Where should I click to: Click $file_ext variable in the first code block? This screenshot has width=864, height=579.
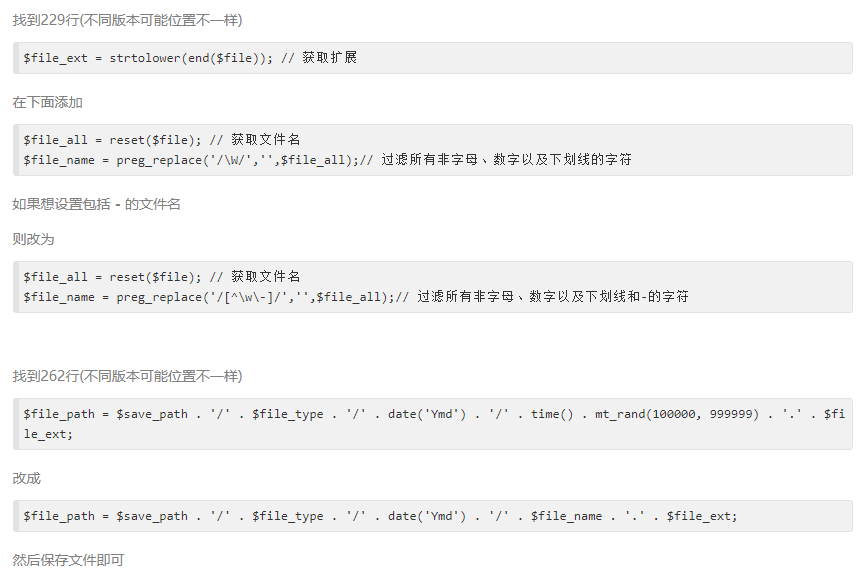point(55,58)
